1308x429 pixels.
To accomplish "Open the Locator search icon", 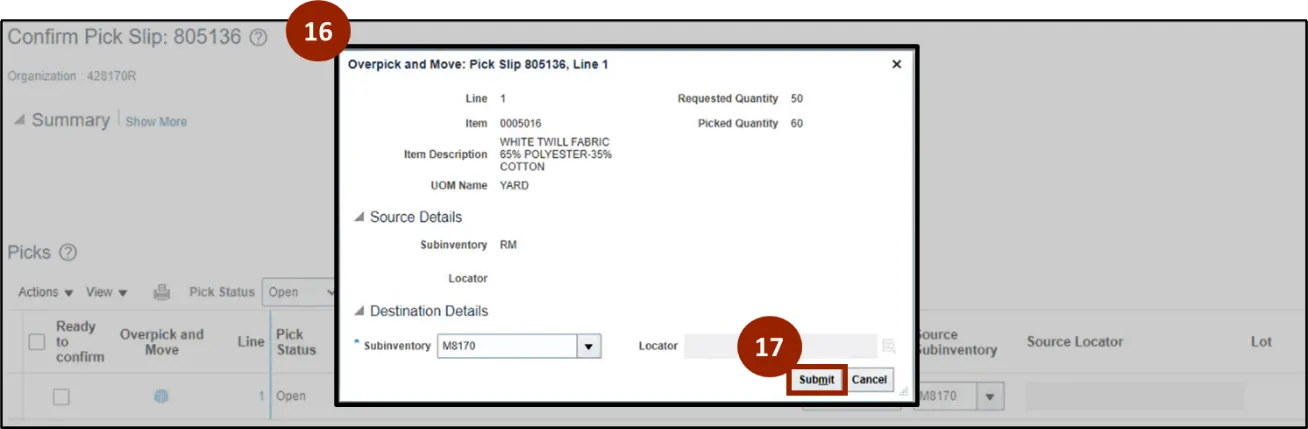I will 888,346.
